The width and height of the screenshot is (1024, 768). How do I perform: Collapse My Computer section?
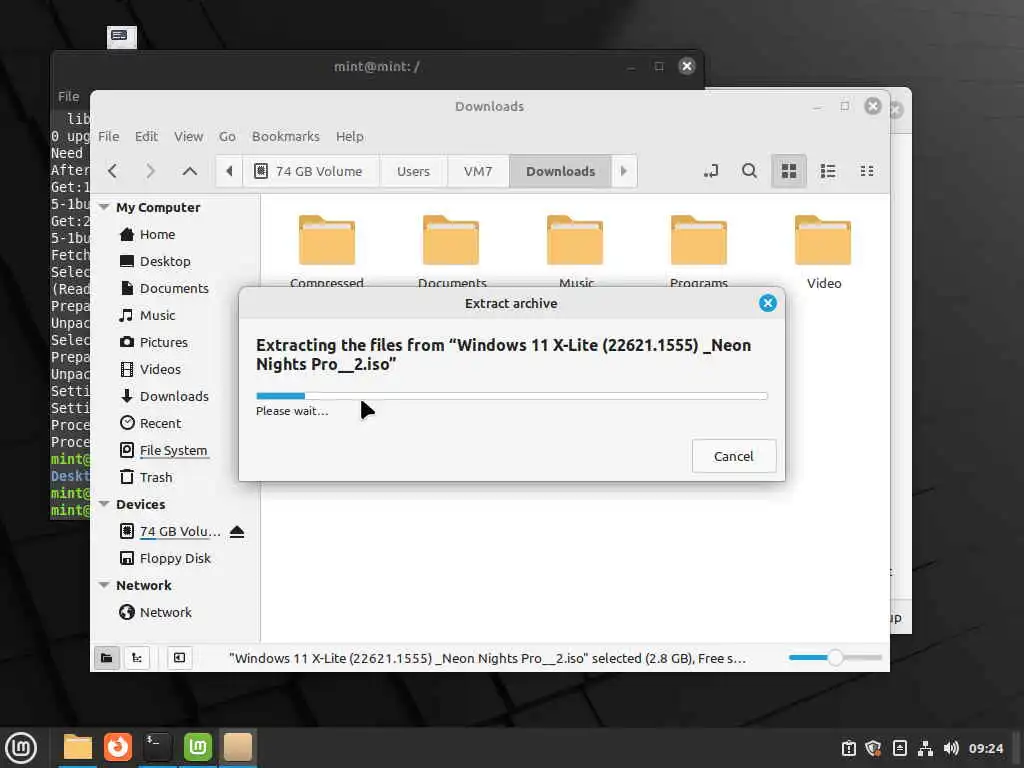click(104, 207)
